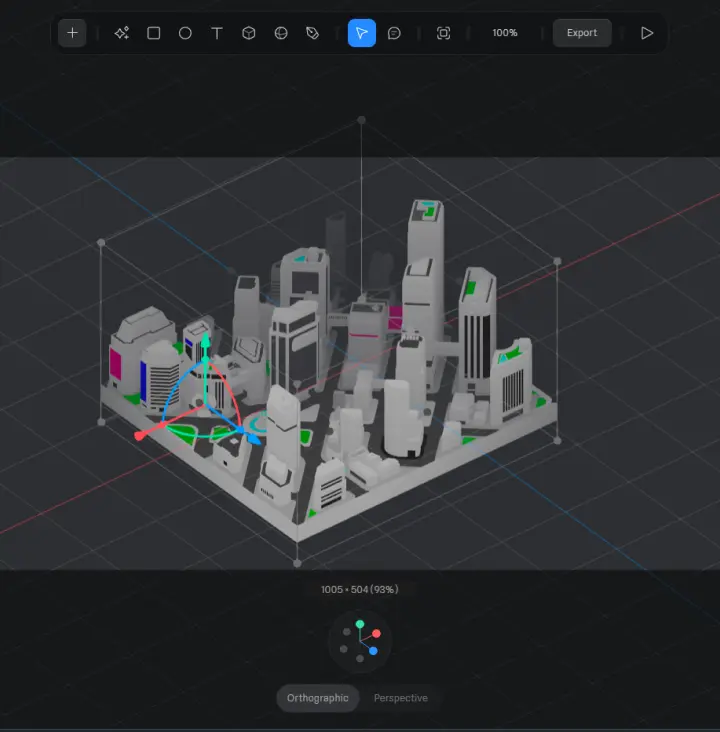Click the frame focus icon
720x732 pixels.
tap(443, 33)
